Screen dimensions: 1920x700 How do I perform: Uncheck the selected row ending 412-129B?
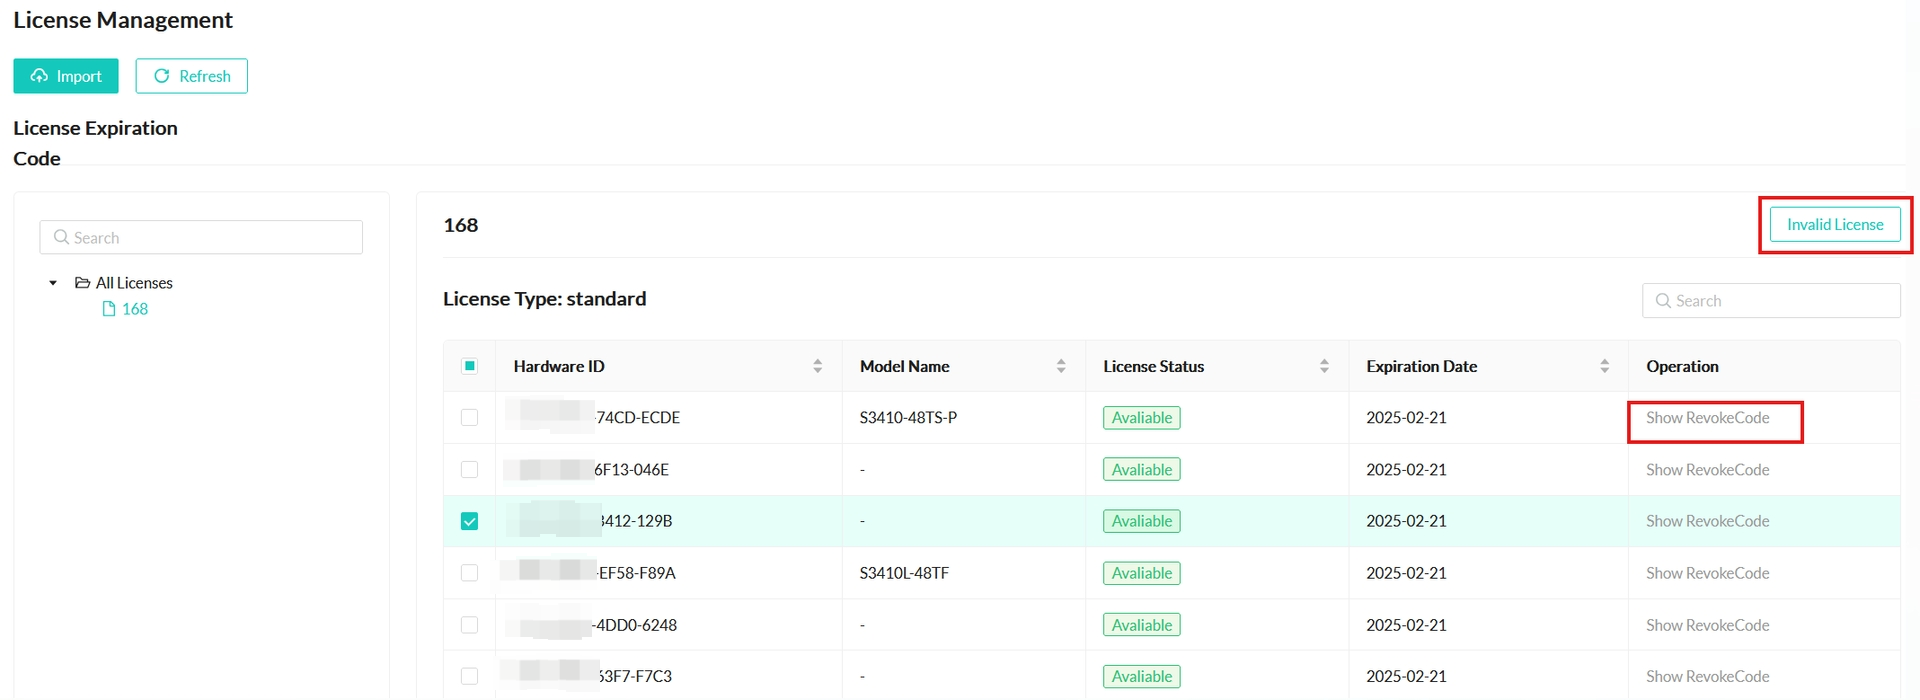[x=469, y=521]
